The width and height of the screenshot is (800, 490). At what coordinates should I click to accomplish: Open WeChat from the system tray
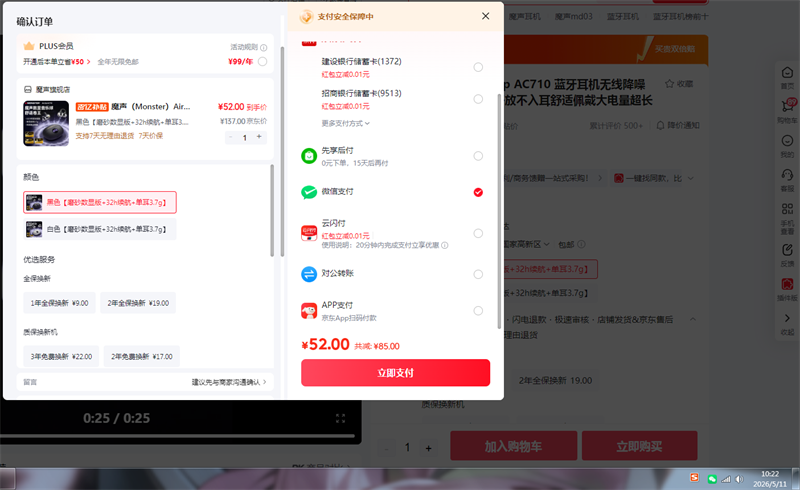click(712, 479)
